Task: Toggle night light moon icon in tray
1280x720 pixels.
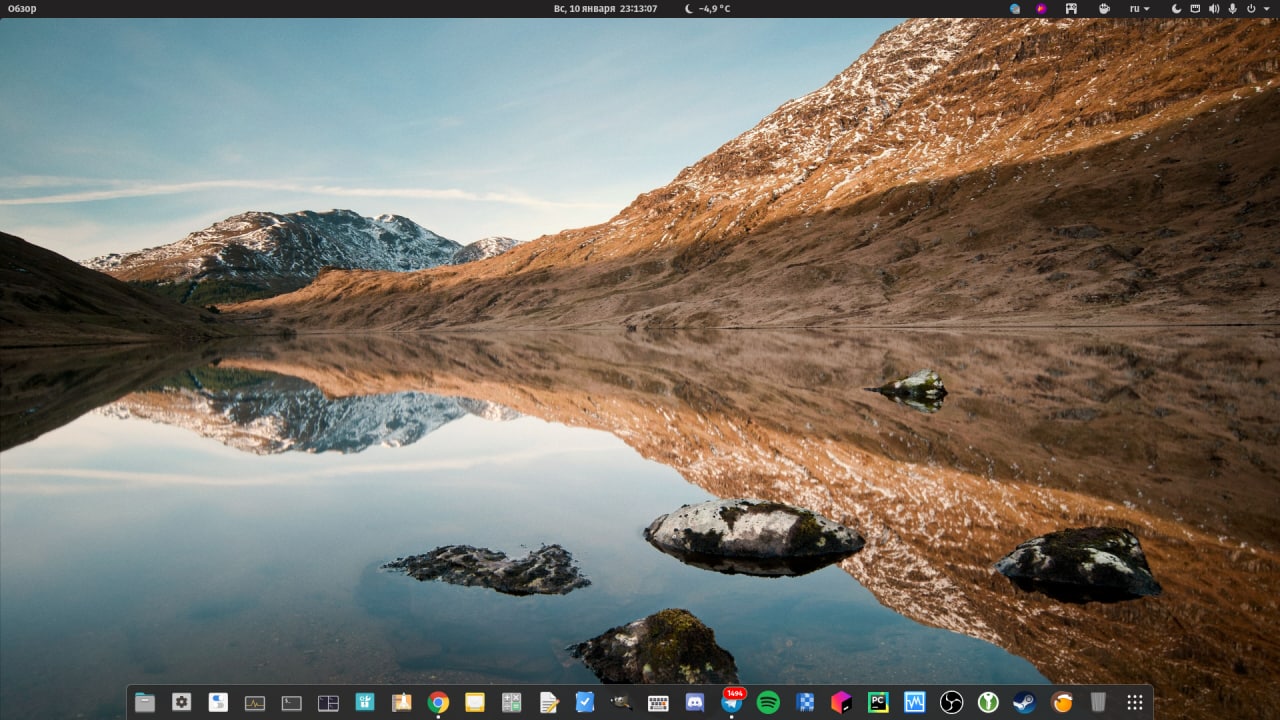Action: coord(1177,8)
